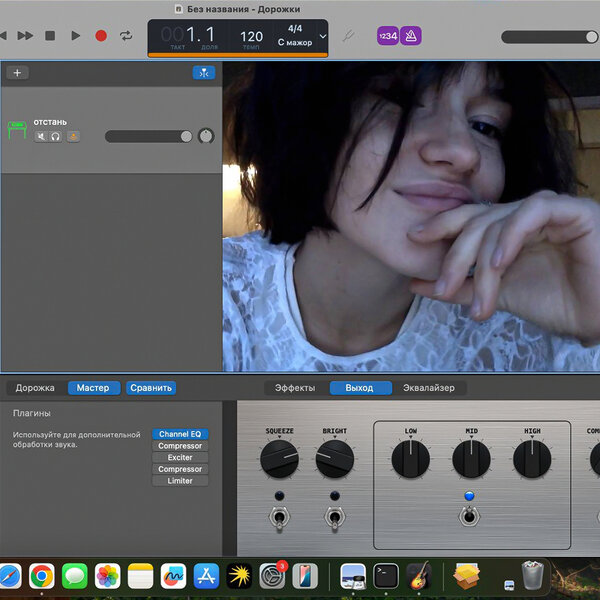Enable the 1234 count-in button

click(x=386, y=36)
